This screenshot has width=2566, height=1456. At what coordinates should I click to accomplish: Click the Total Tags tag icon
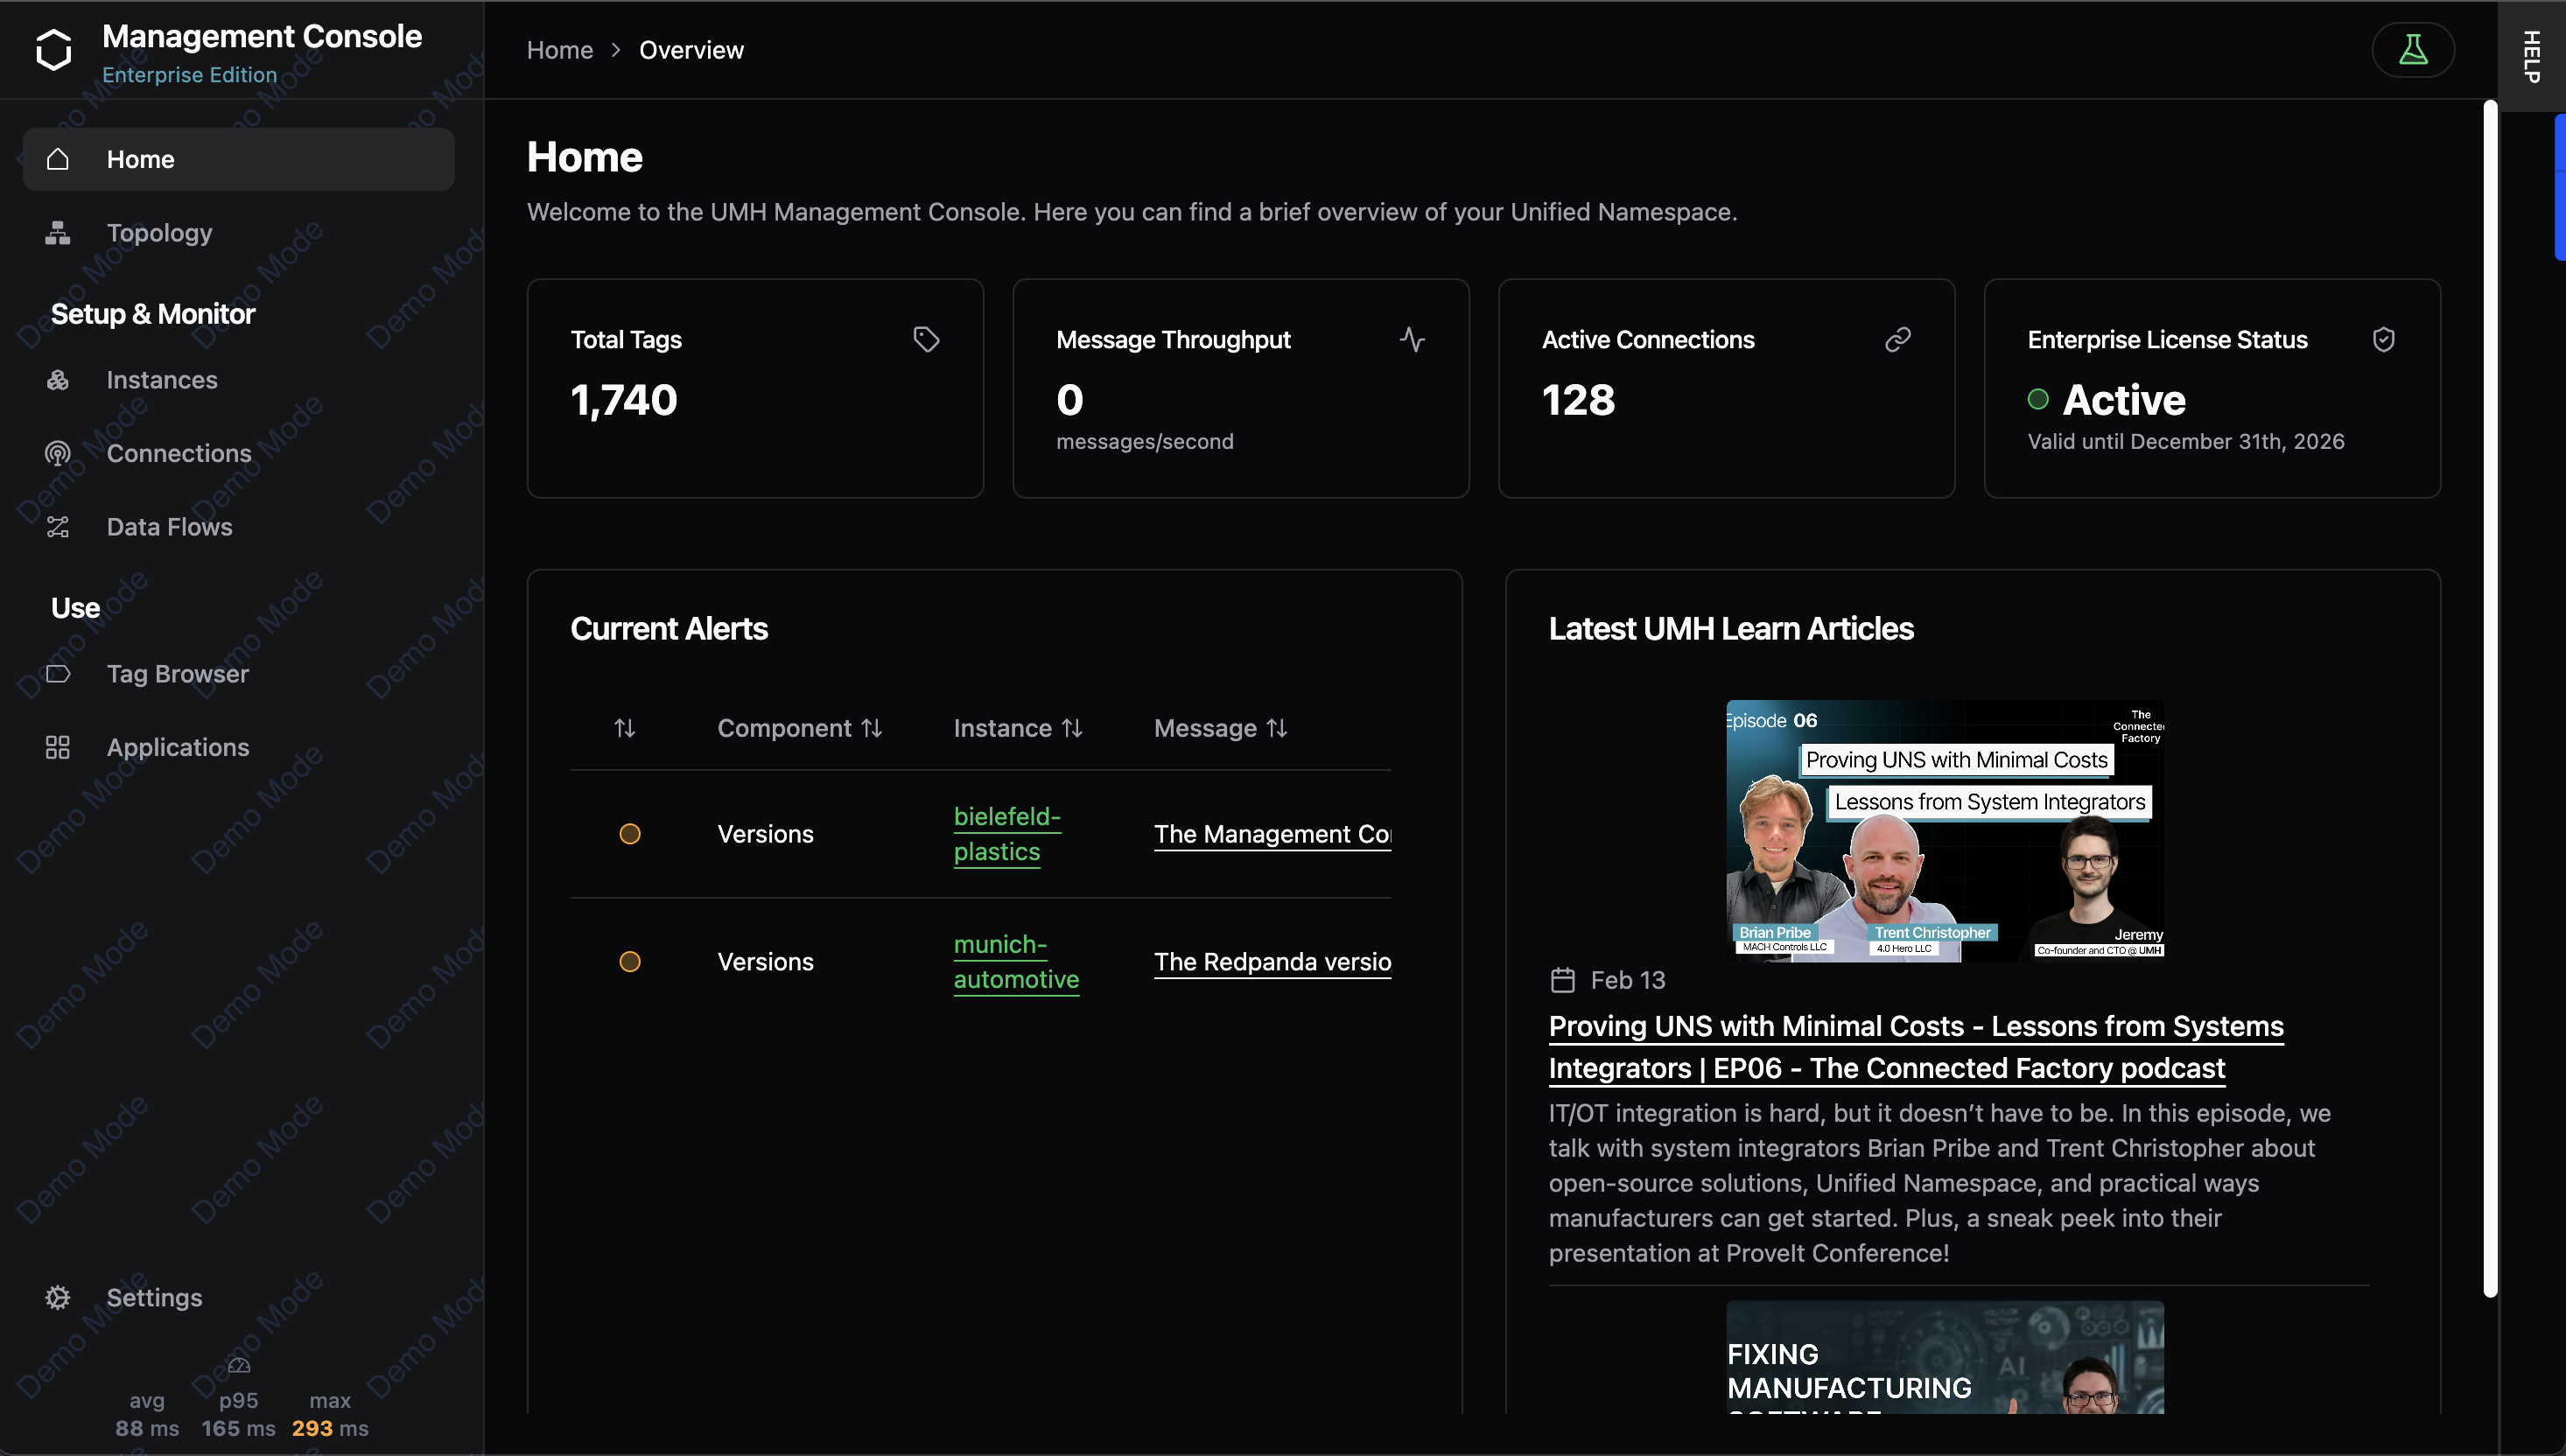click(926, 340)
